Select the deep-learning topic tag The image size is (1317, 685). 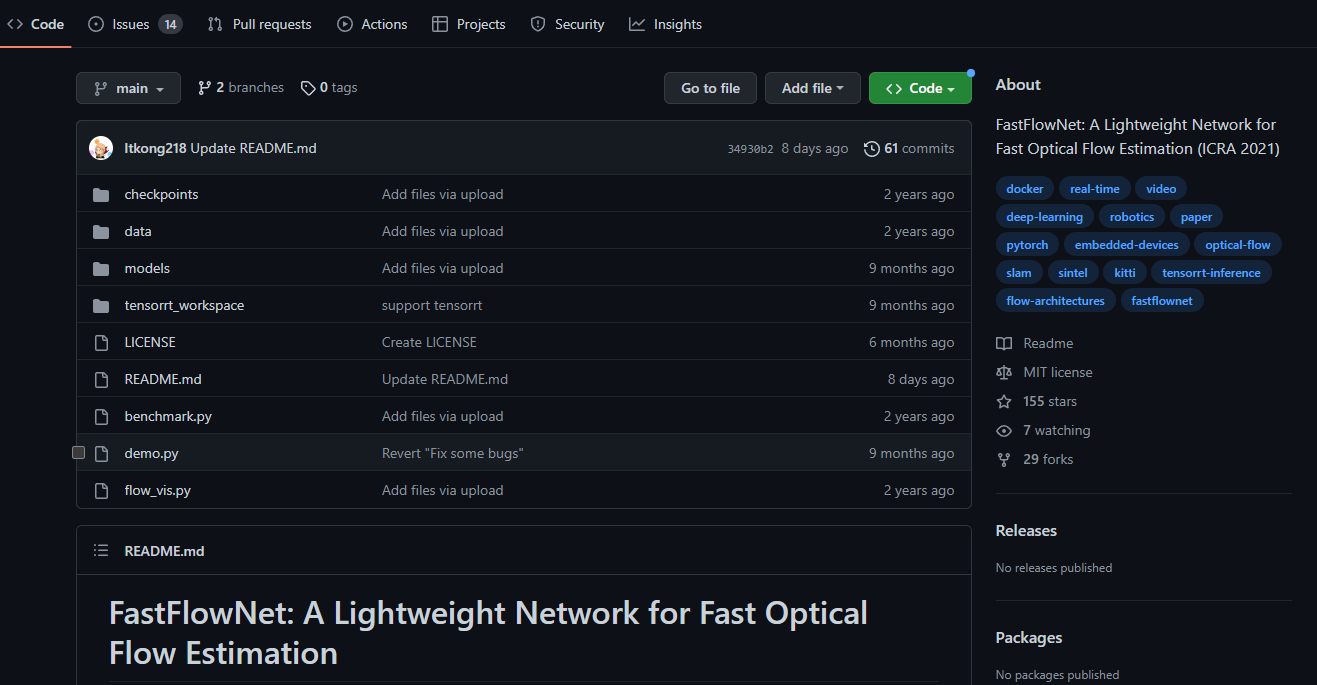click(1045, 216)
